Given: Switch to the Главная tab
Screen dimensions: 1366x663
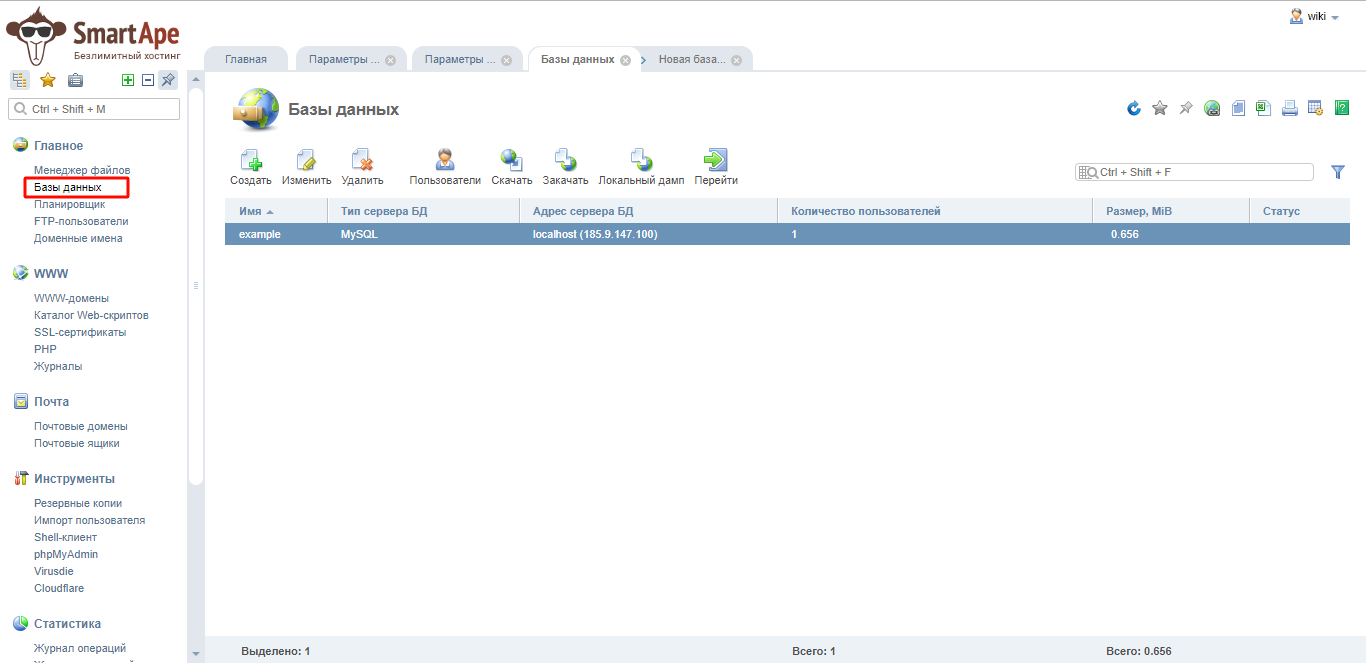Looking at the screenshot, I should coord(246,59).
